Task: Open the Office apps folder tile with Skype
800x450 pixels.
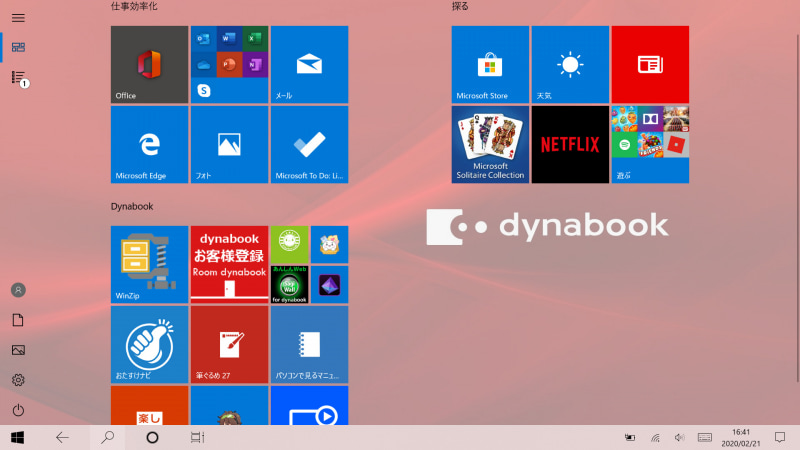Action: 230,65
